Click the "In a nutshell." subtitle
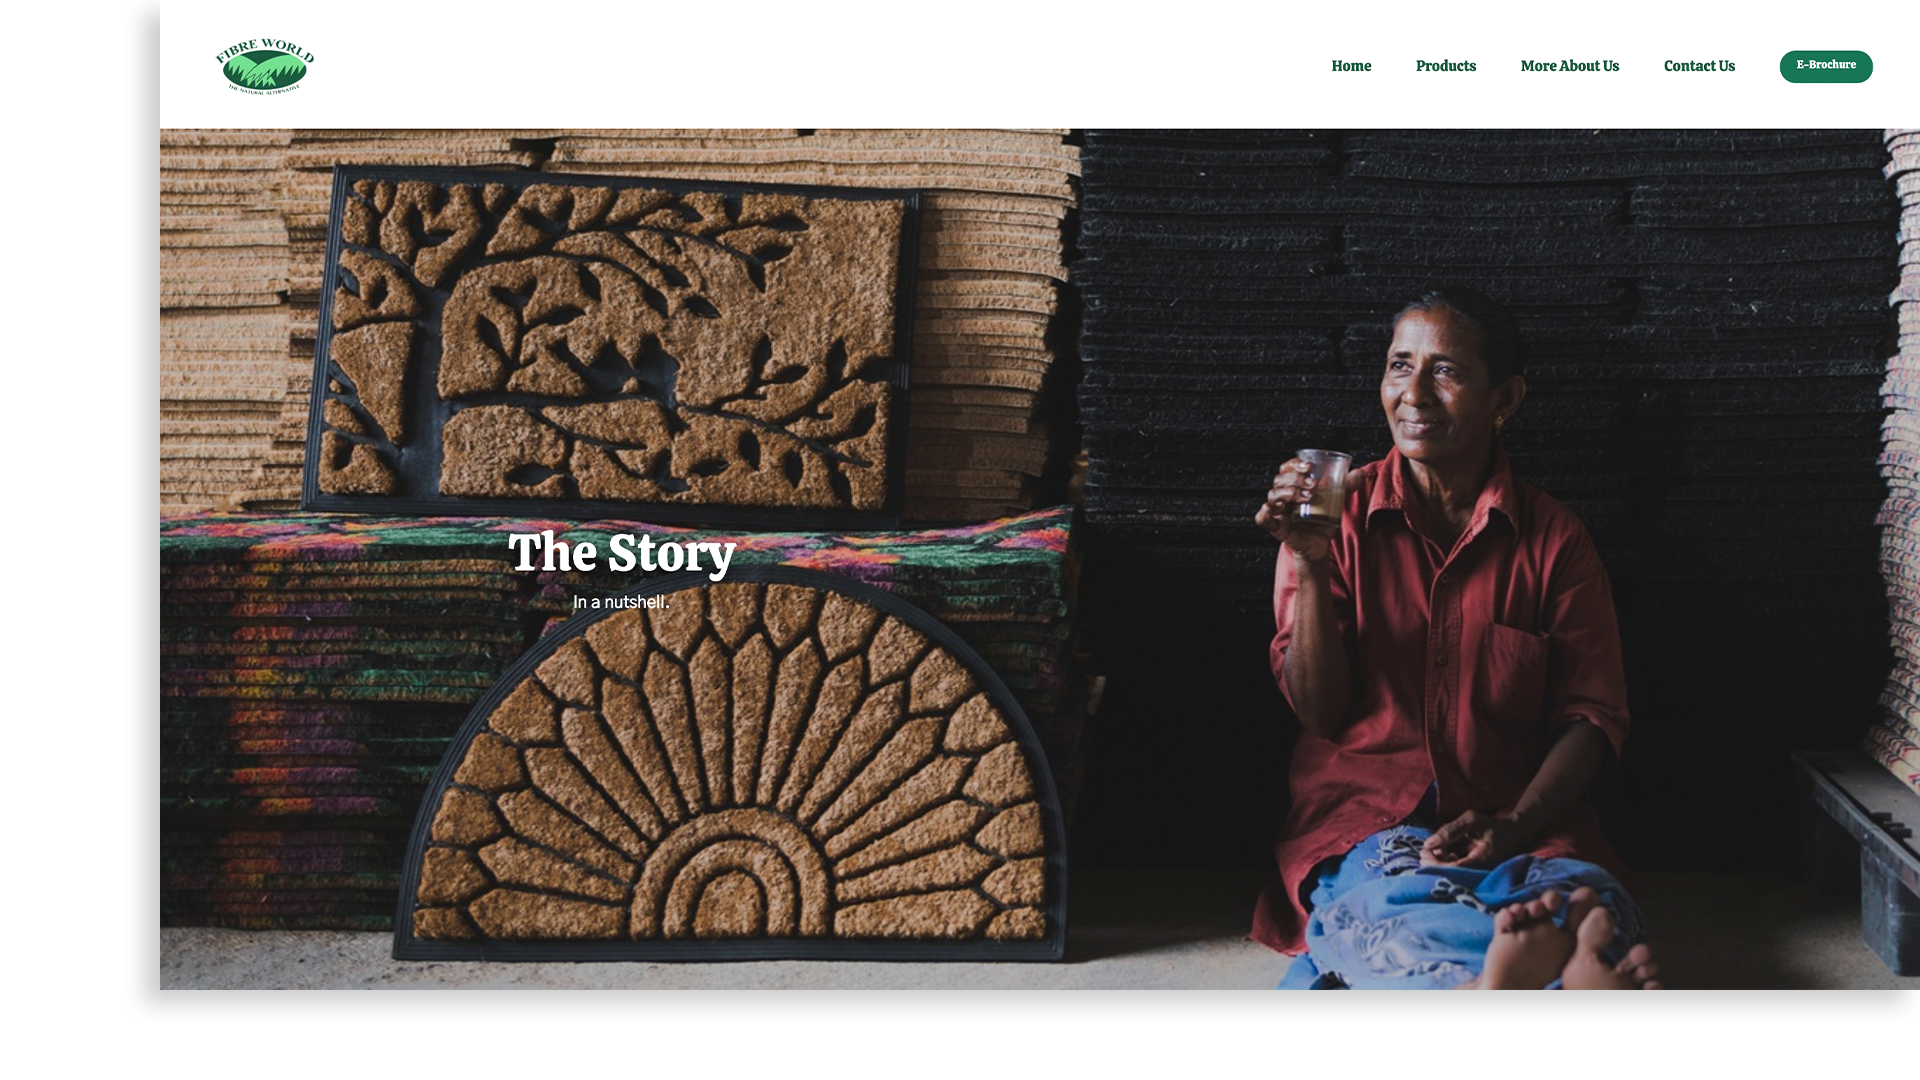This screenshot has height=1080, width=1920. pyautogui.click(x=621, y=602)
